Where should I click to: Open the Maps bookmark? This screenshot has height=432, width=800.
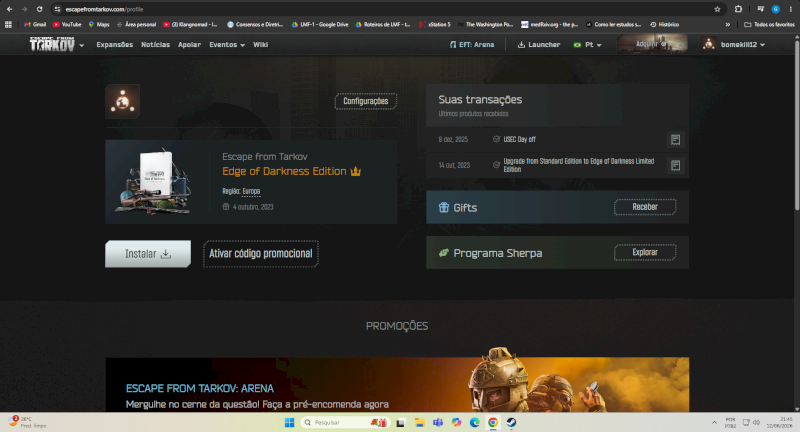tap(99, 24)
